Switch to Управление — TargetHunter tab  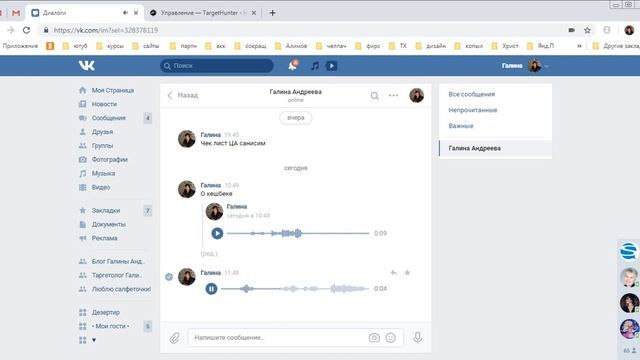202,13
